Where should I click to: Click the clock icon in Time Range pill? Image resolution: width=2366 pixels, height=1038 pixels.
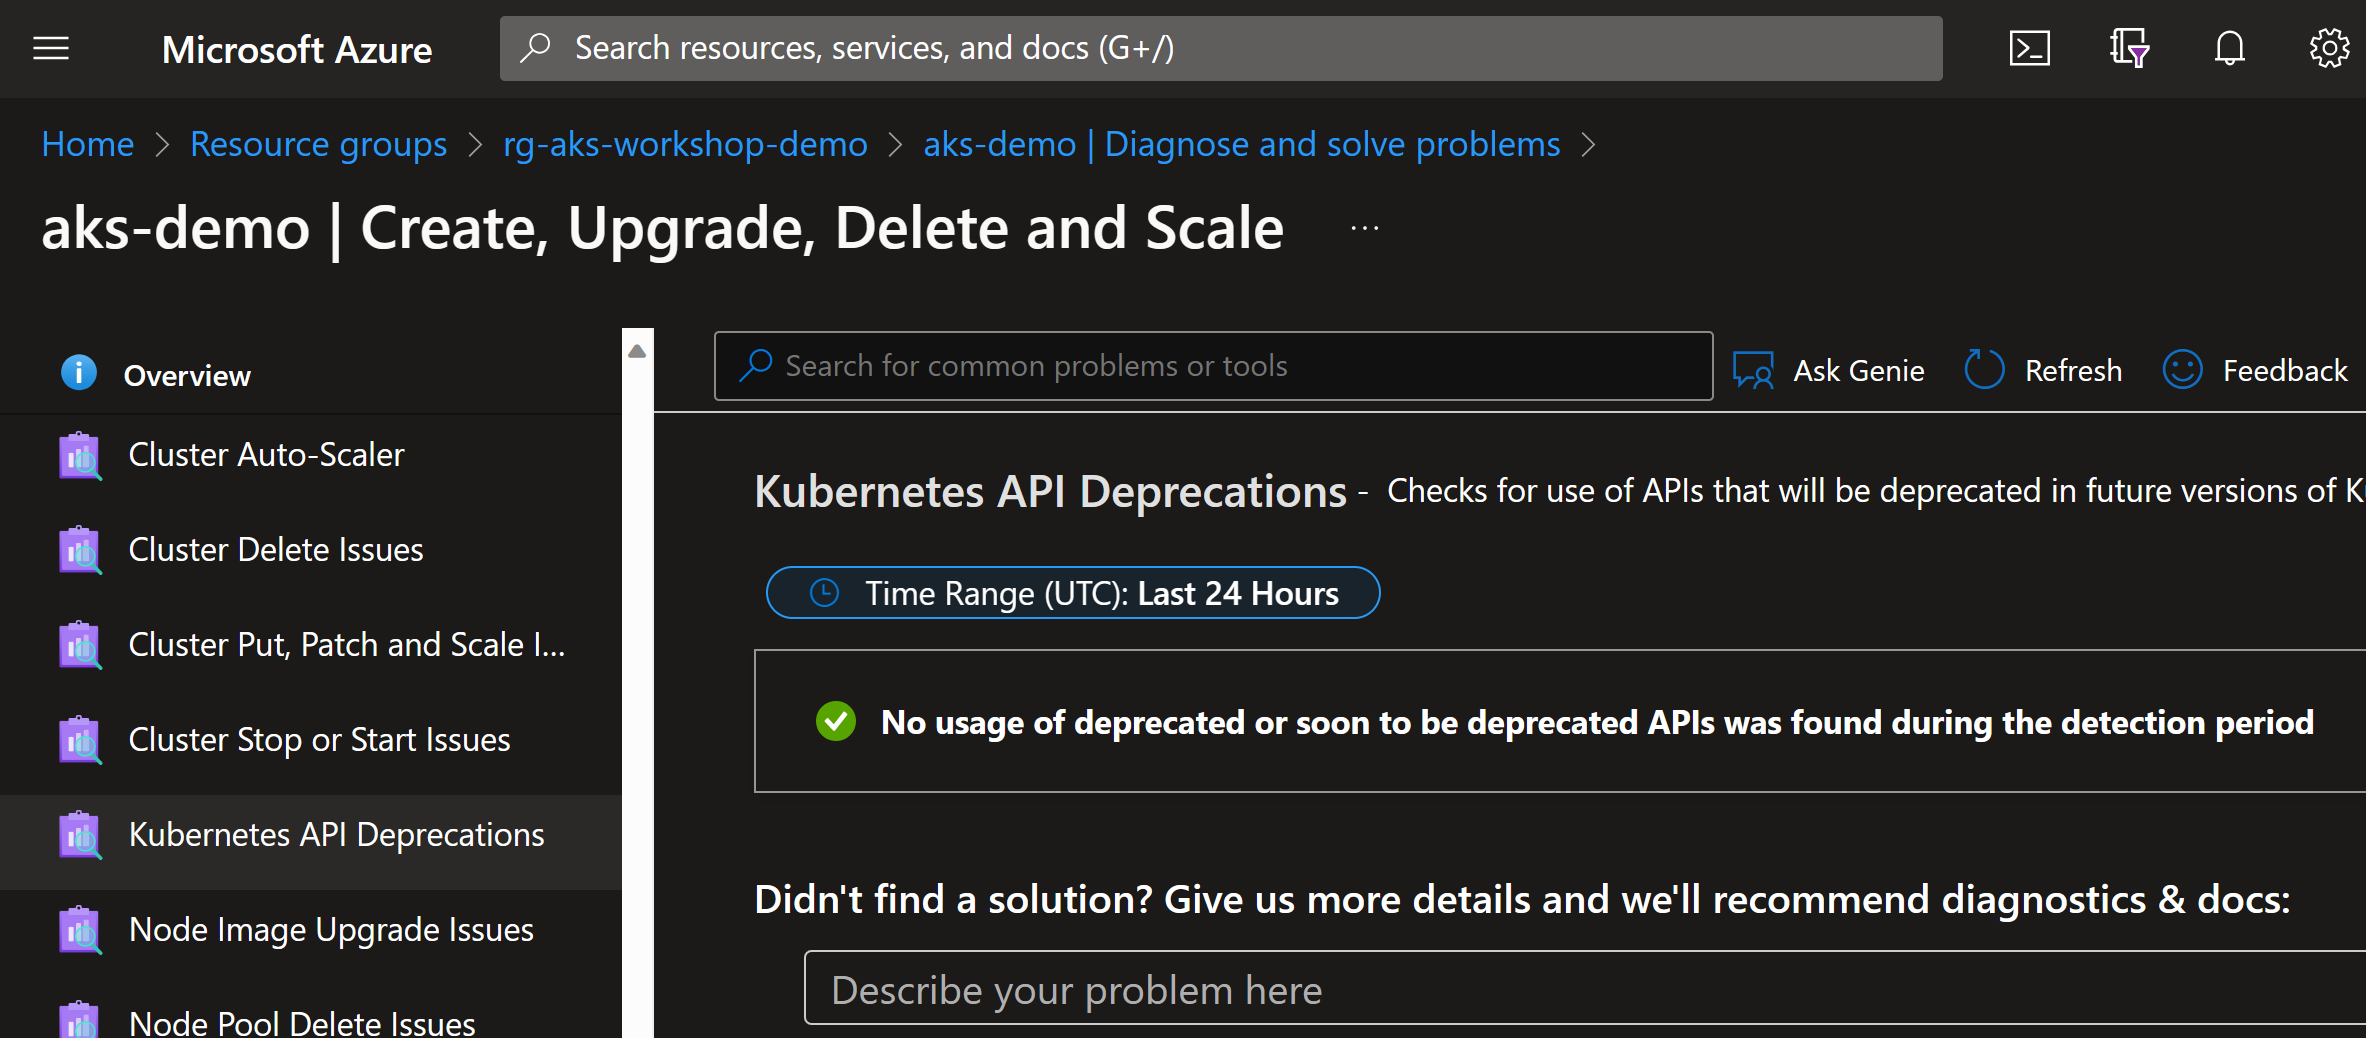824,593
